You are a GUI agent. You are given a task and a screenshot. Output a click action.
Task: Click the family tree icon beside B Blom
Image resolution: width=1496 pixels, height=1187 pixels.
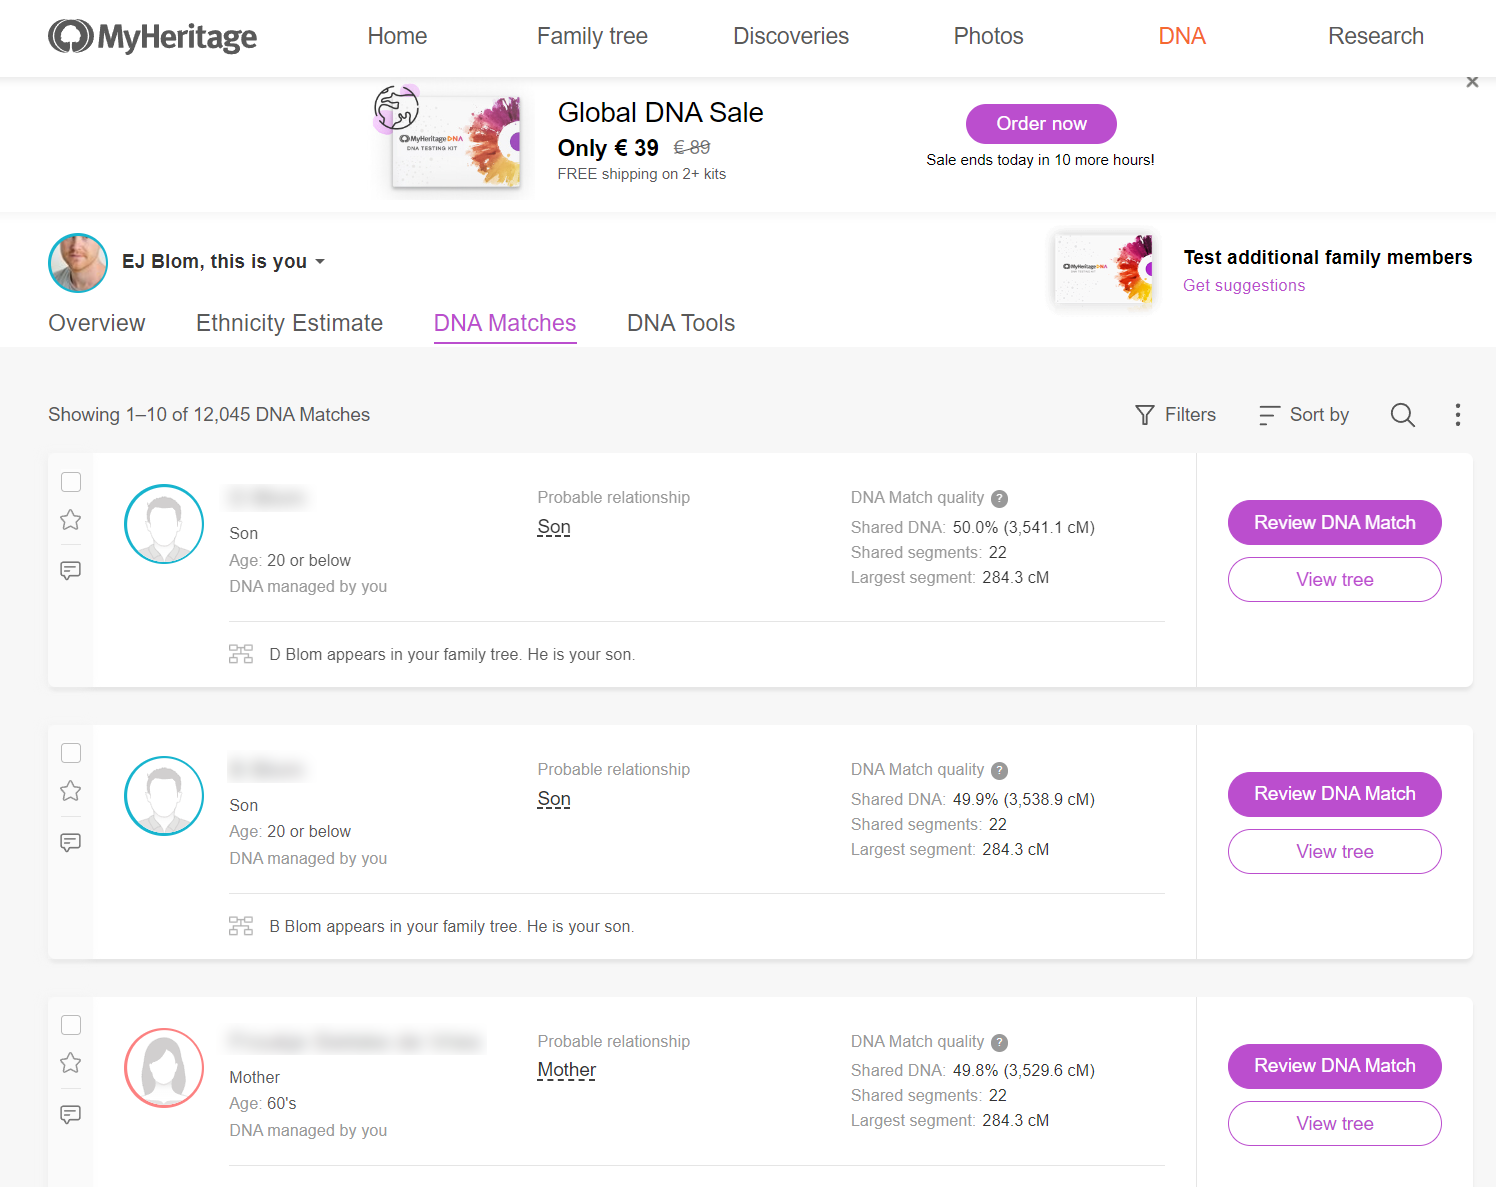[x=241, y=926]
